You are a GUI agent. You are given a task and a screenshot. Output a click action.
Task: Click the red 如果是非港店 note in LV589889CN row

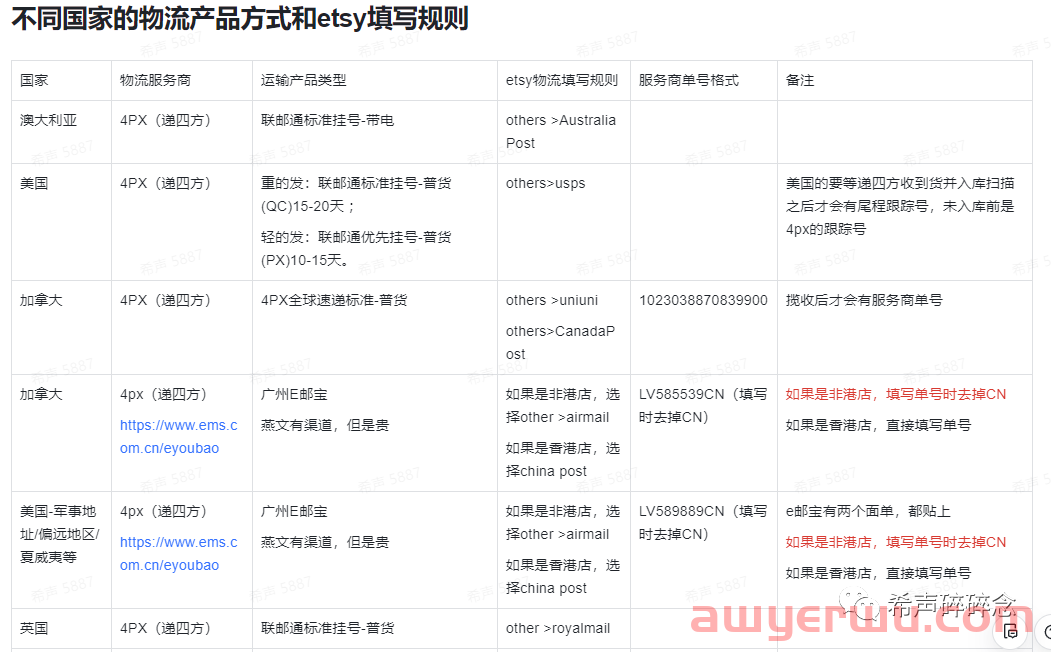tap(896, 542)
